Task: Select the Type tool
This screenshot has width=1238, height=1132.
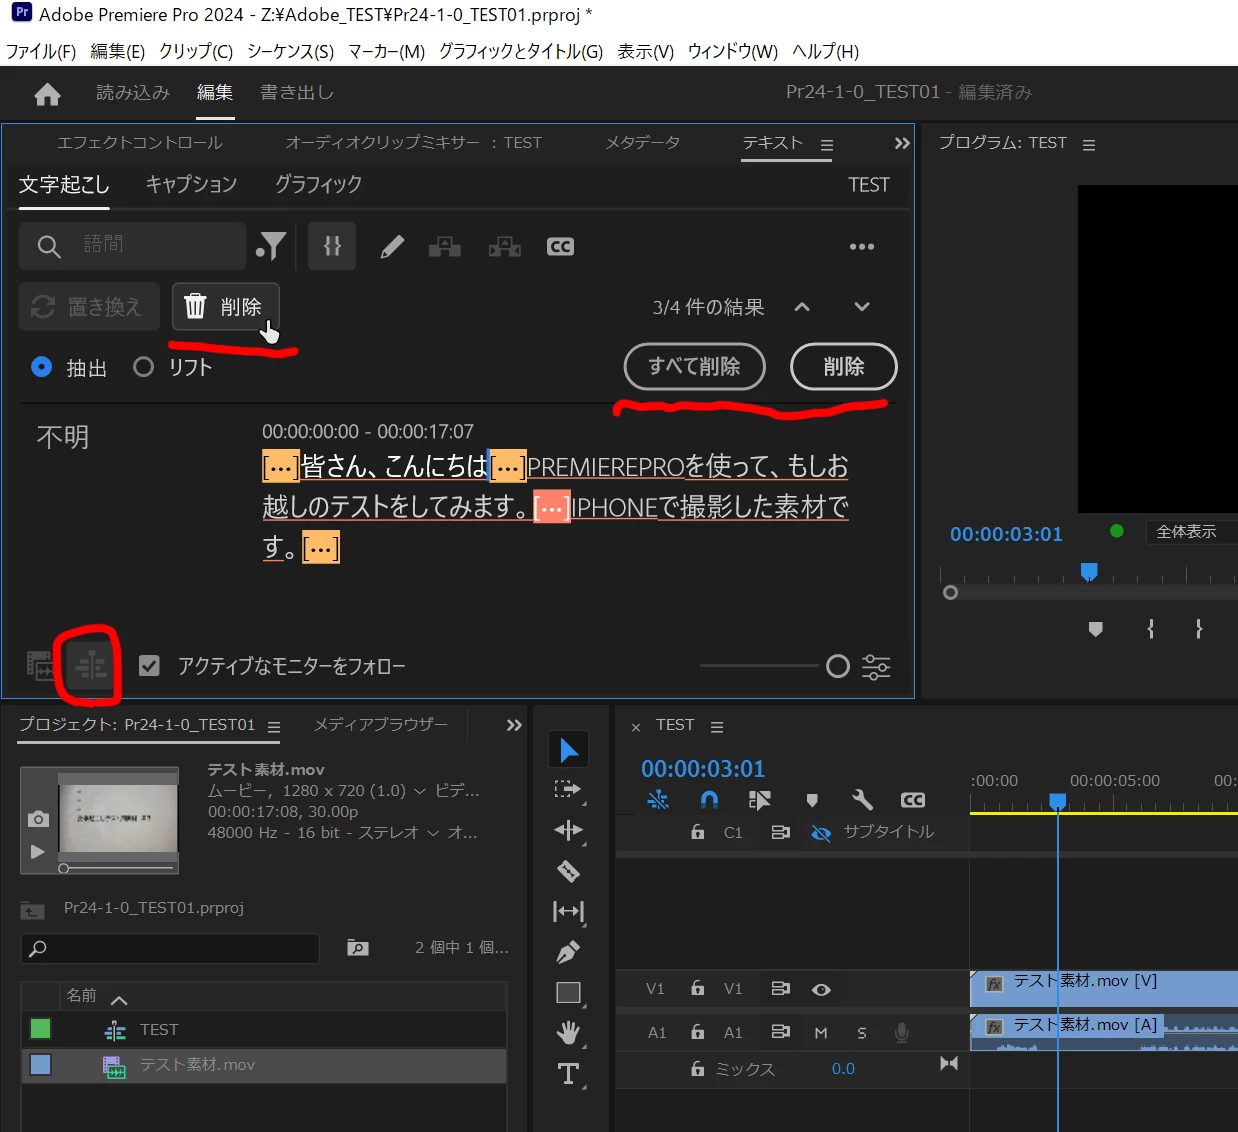Action: pos(568,1073)
